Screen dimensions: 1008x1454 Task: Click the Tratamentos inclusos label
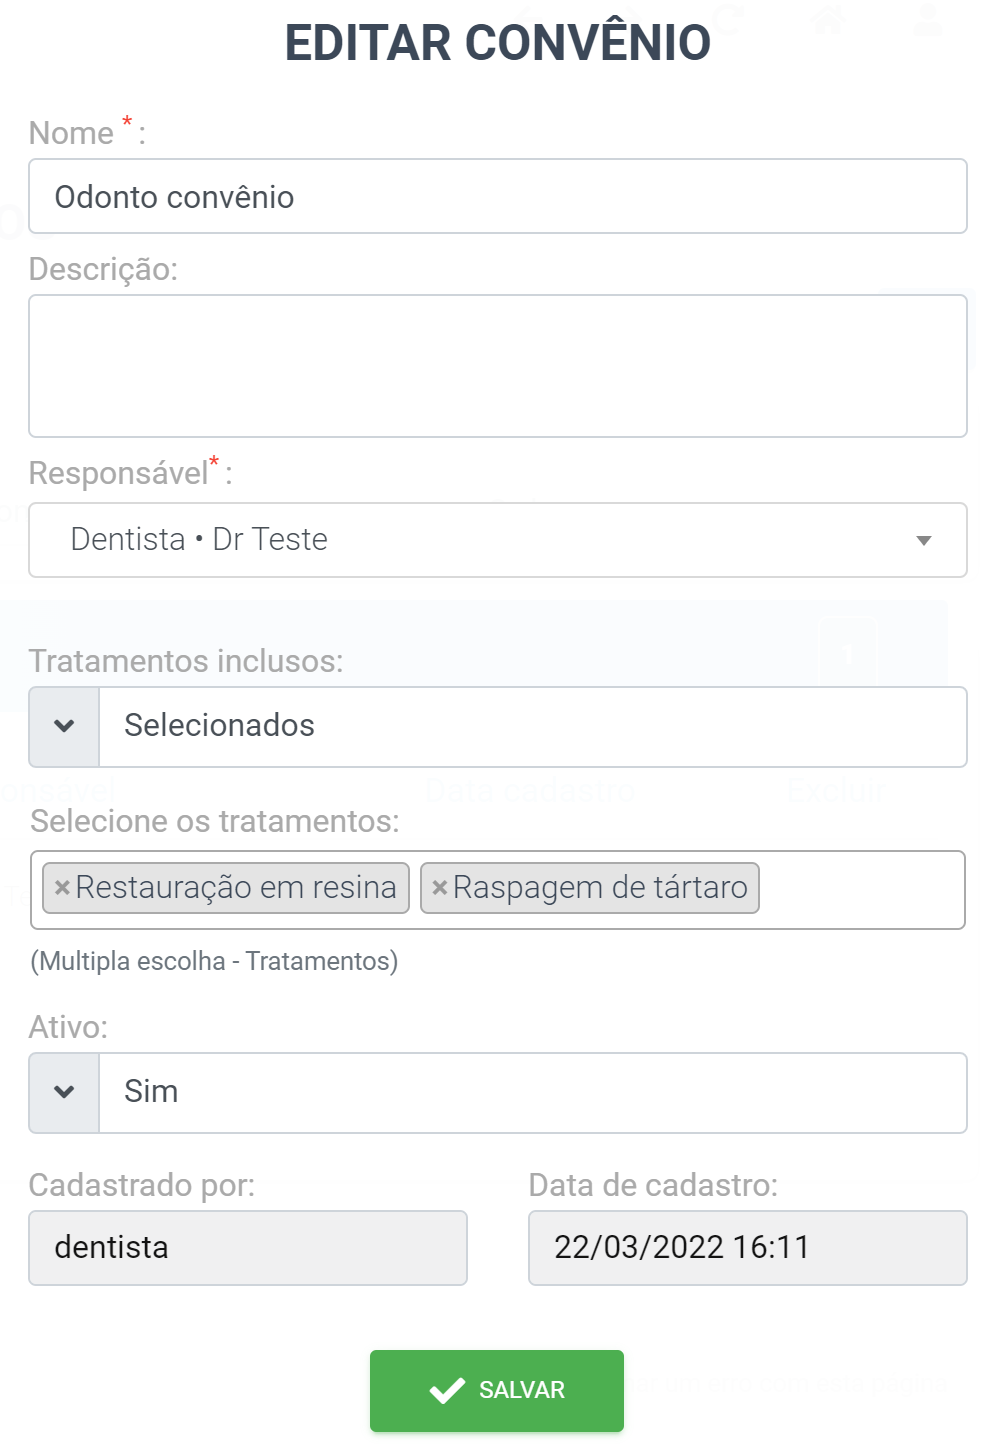tap(186, 661)
